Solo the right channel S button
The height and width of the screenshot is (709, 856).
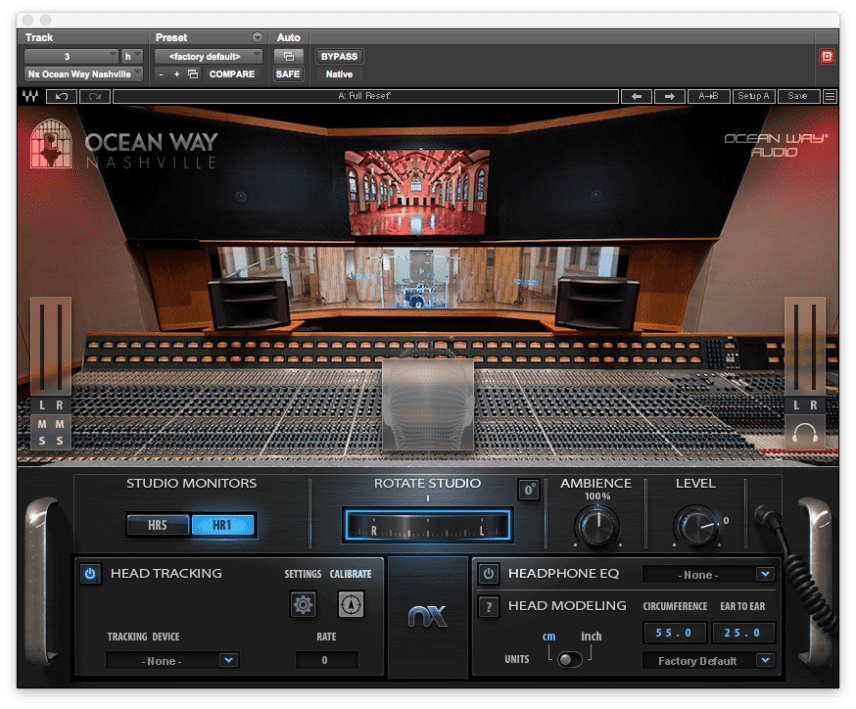point(60,440)
